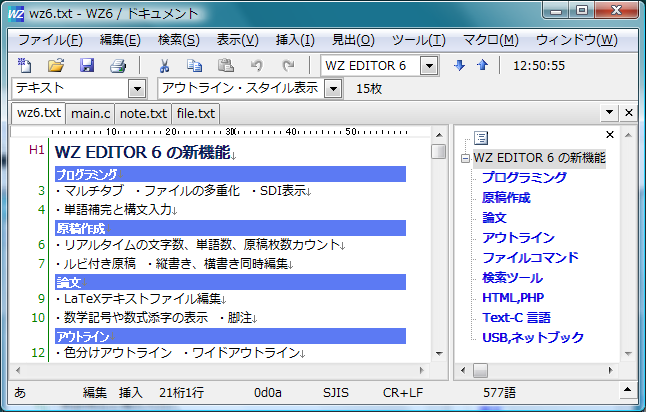The height and width of the screenshot is (412, 646).
Task: Open the 検索(S) menu
Action: tap(179, 40)
